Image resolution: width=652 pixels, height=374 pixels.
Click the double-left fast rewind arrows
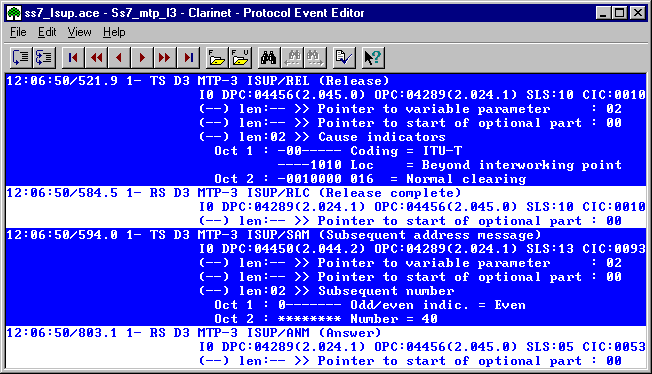(96, 57)
